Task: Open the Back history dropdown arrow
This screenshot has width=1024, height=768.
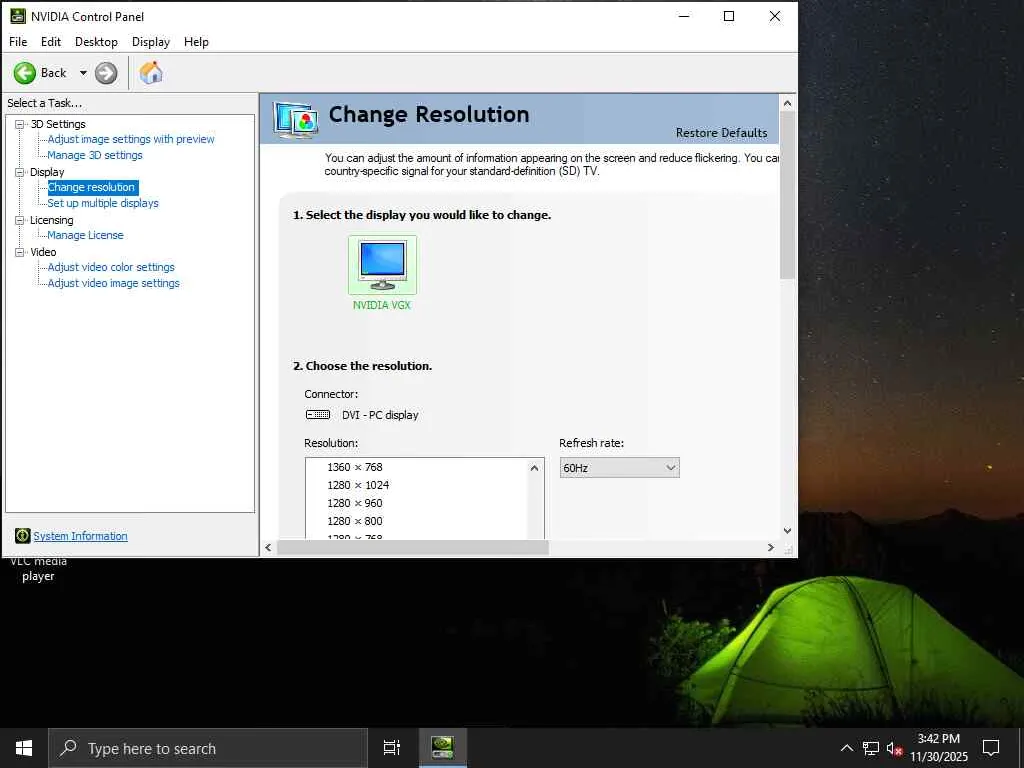Action: pos(83,73)
